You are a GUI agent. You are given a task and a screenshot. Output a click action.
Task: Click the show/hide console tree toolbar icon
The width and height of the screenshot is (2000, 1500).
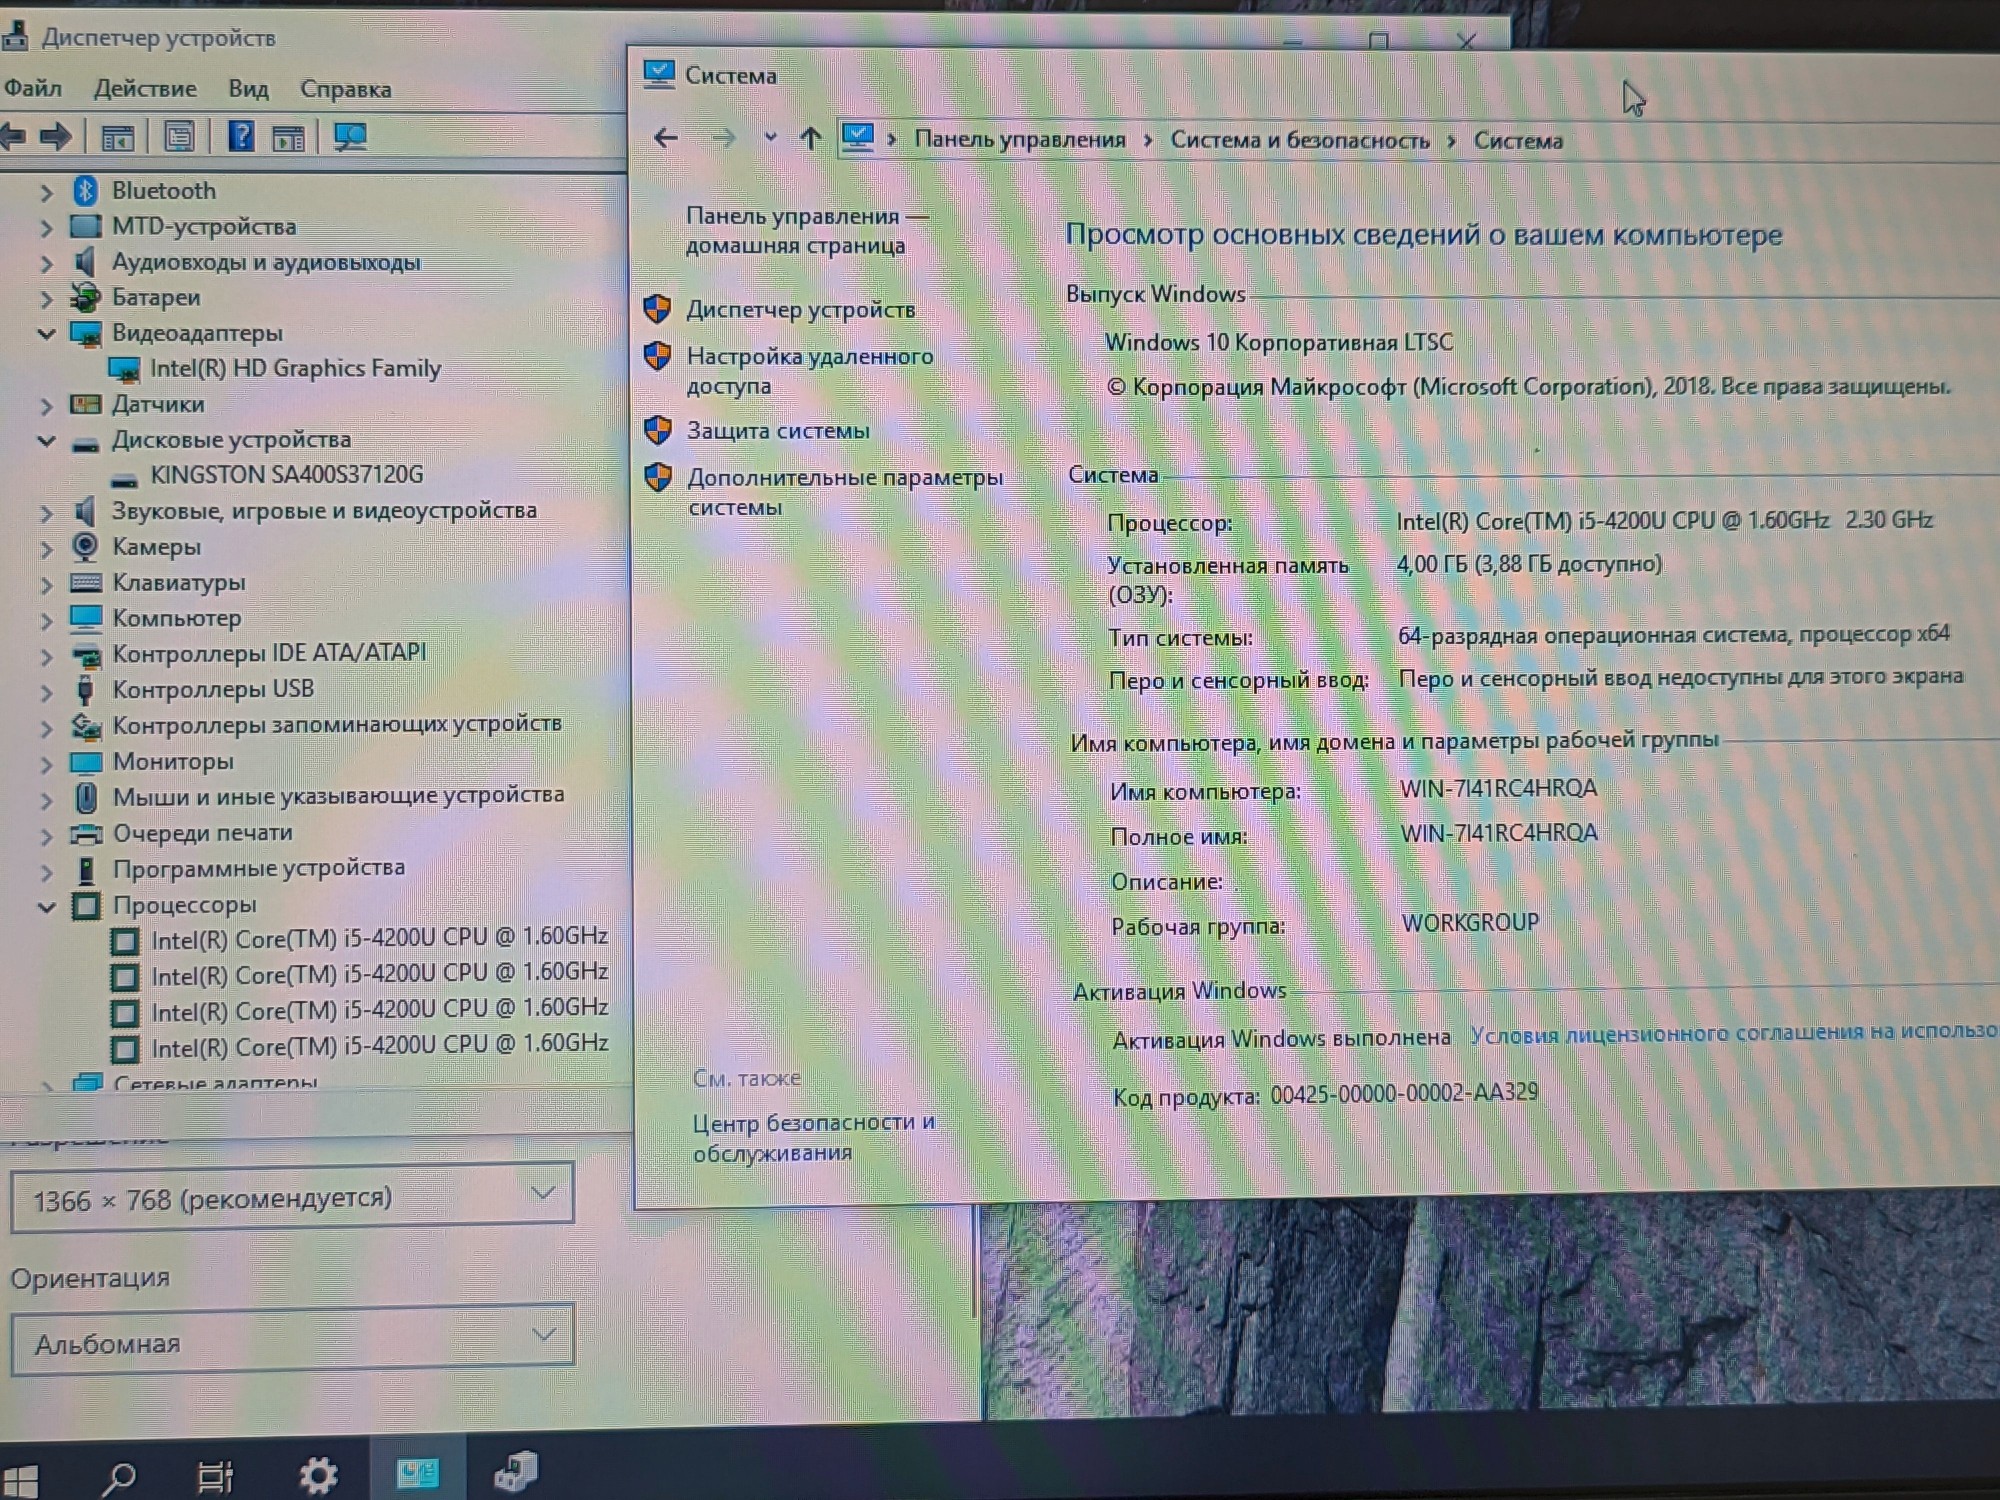click(117, 137)
